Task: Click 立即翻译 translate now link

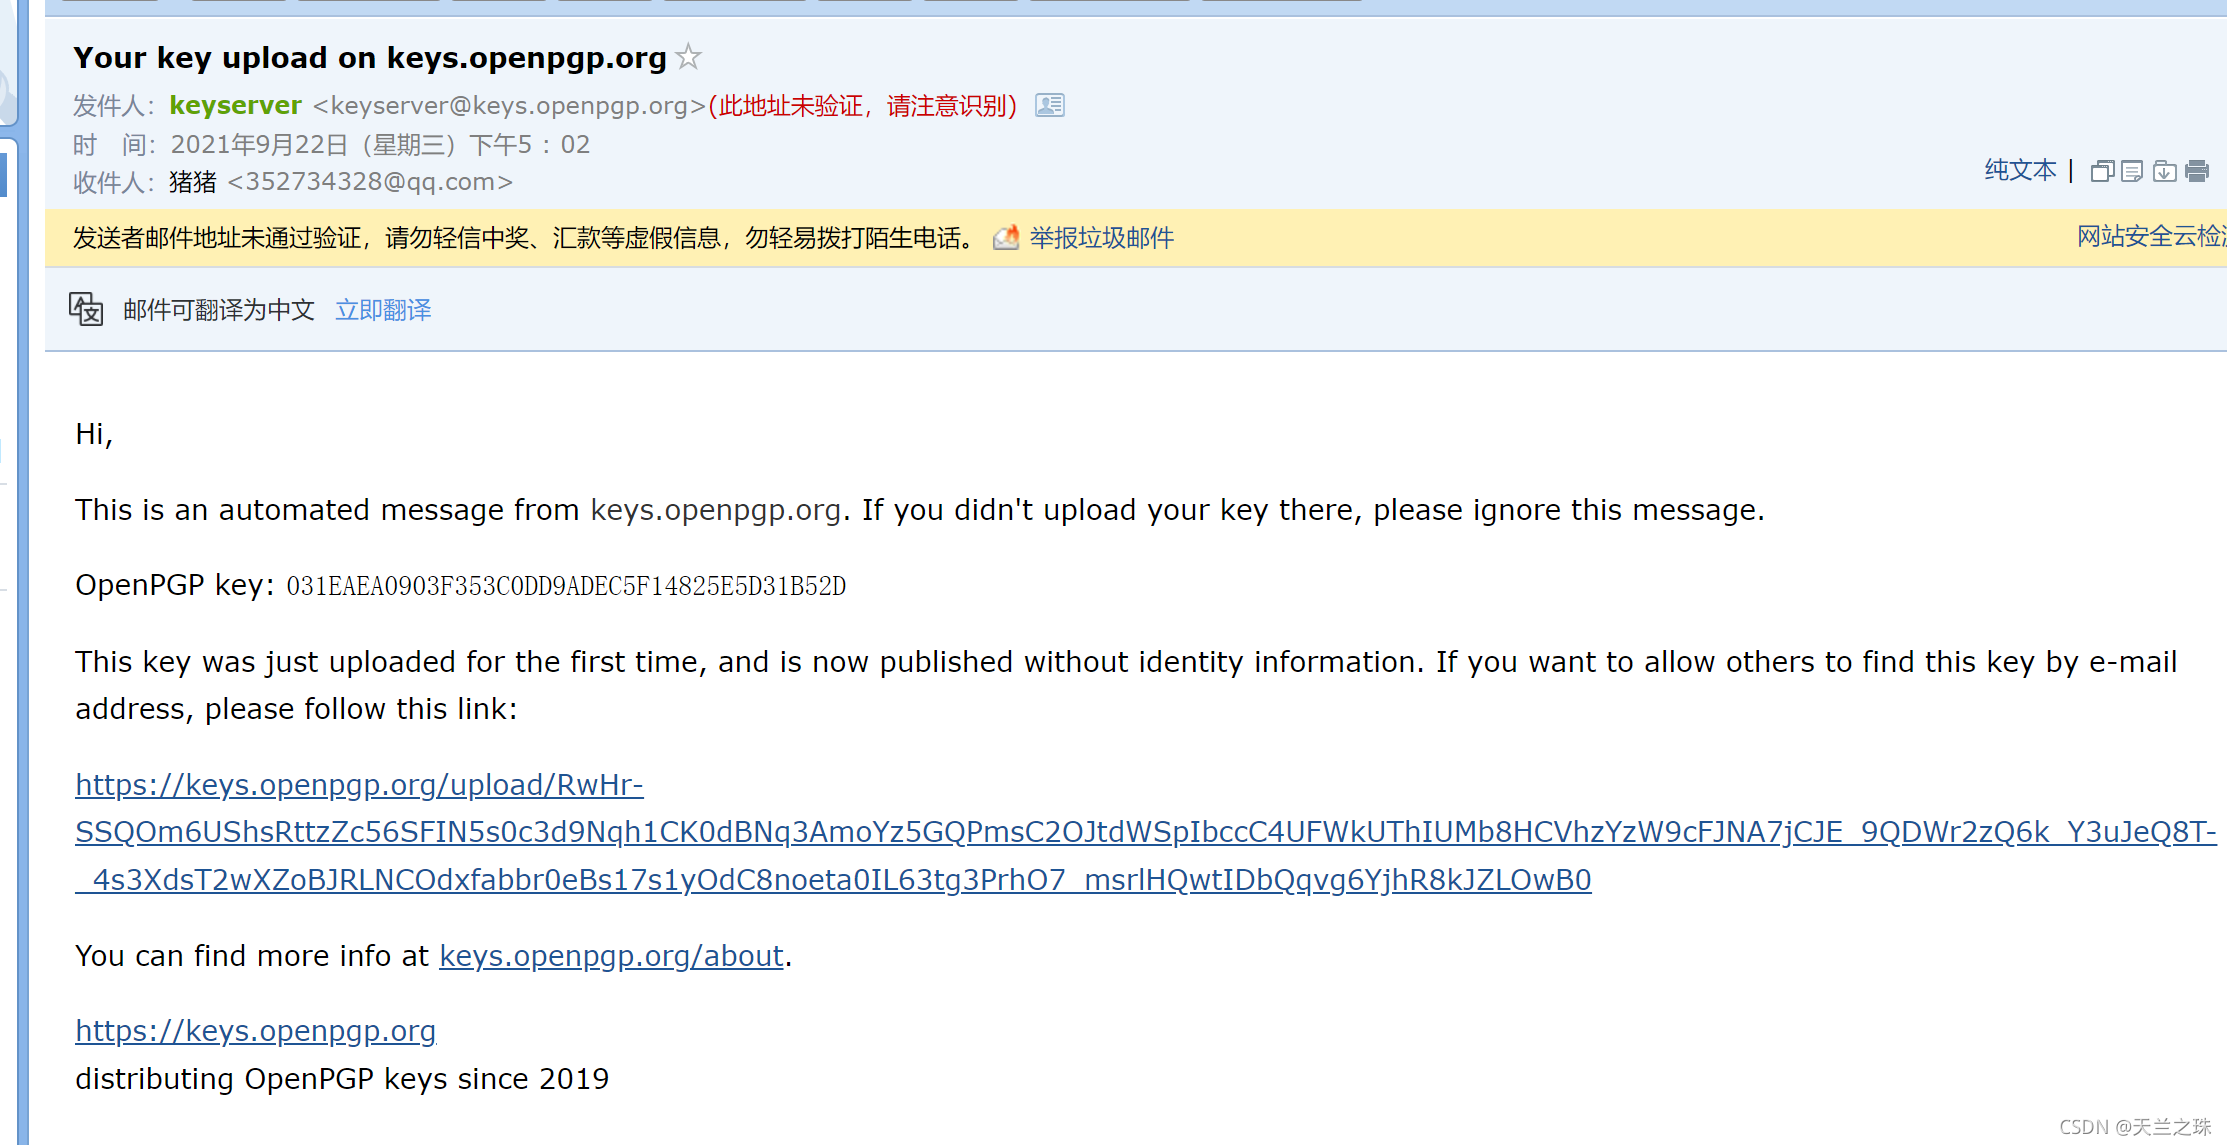Action: tap(383, 310)
